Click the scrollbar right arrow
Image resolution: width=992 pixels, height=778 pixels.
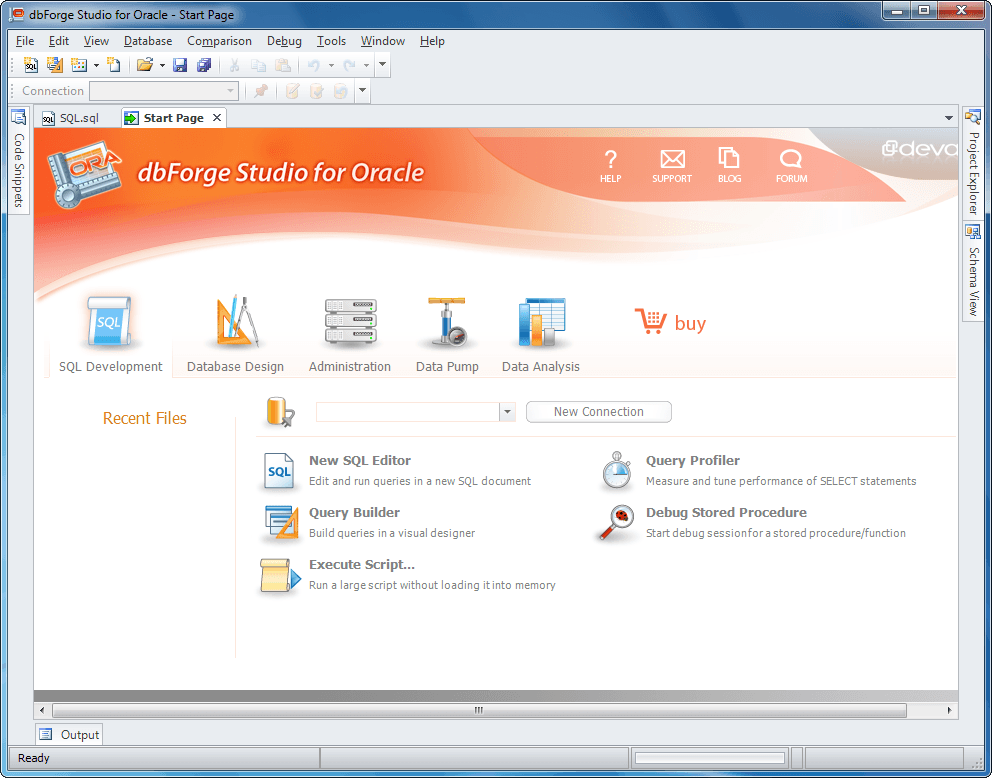coord(949,710)
